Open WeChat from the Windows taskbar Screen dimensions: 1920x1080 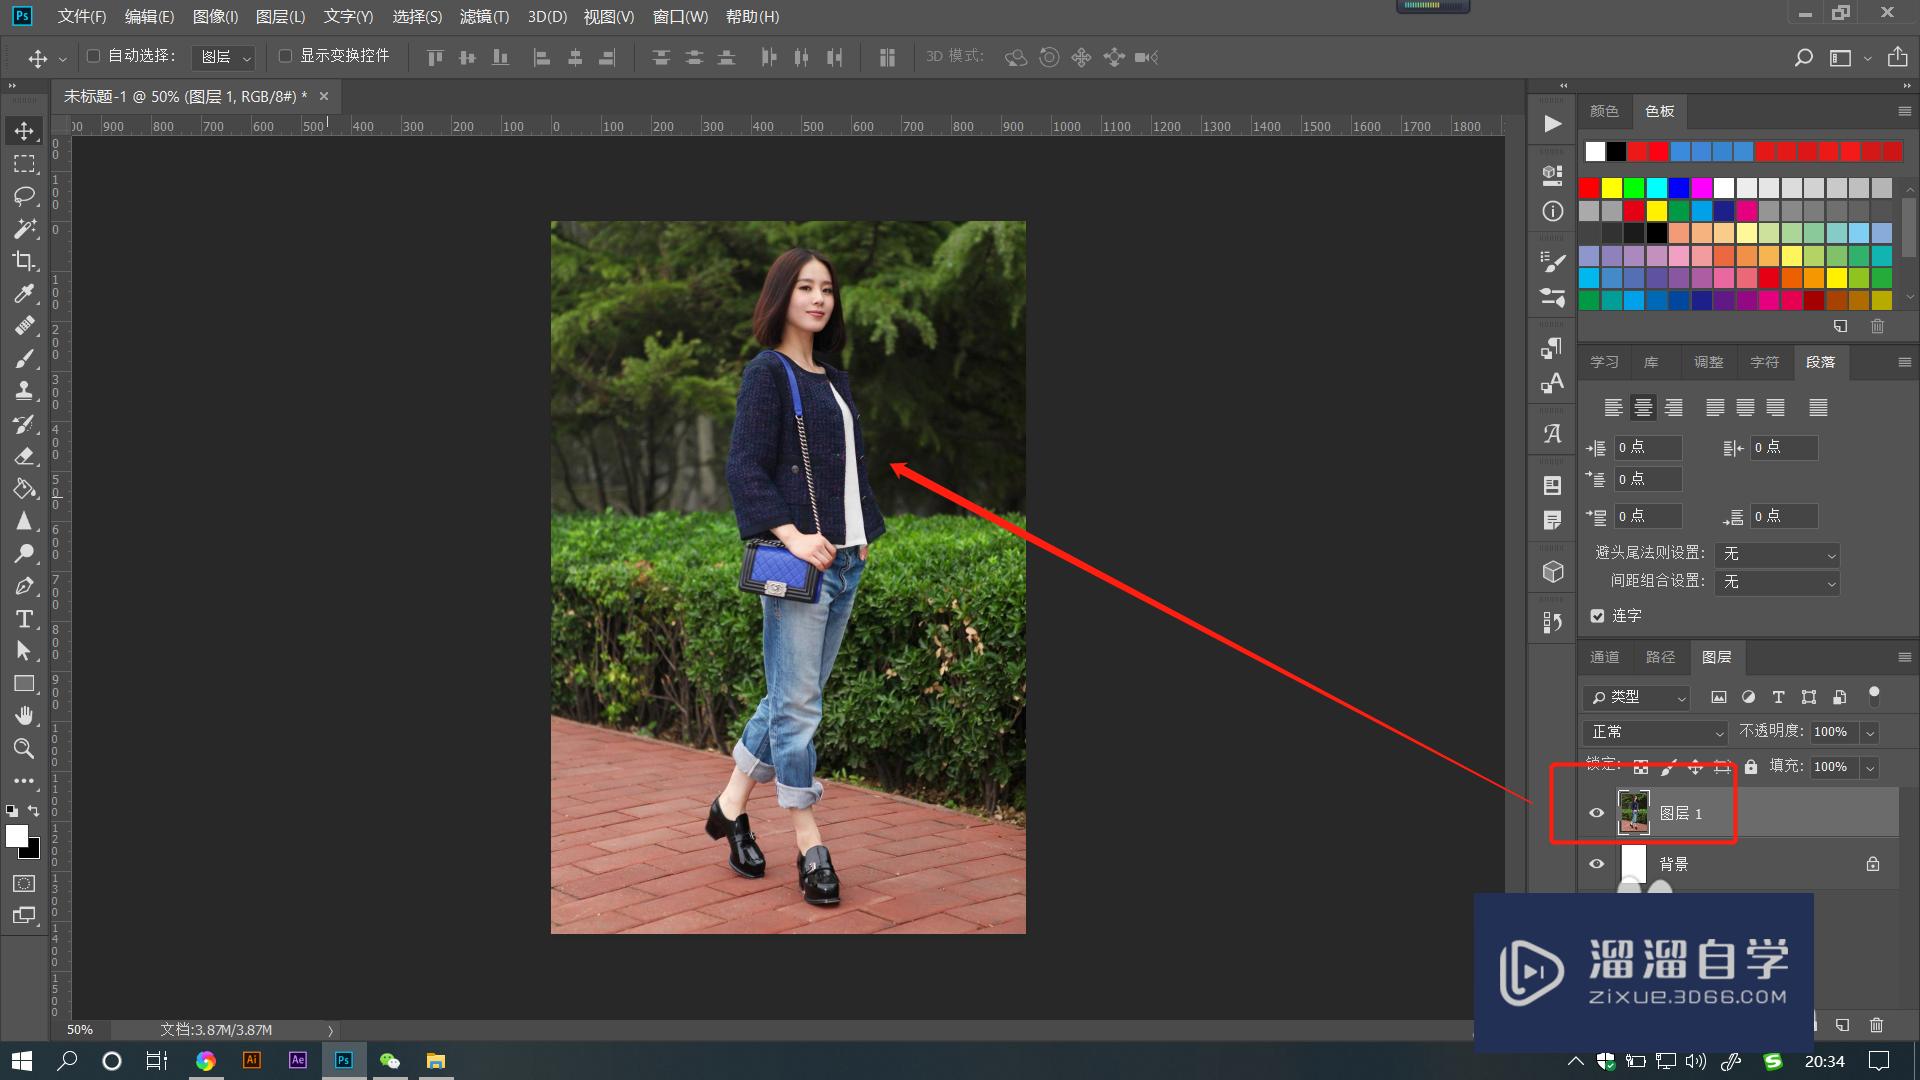390,1061
